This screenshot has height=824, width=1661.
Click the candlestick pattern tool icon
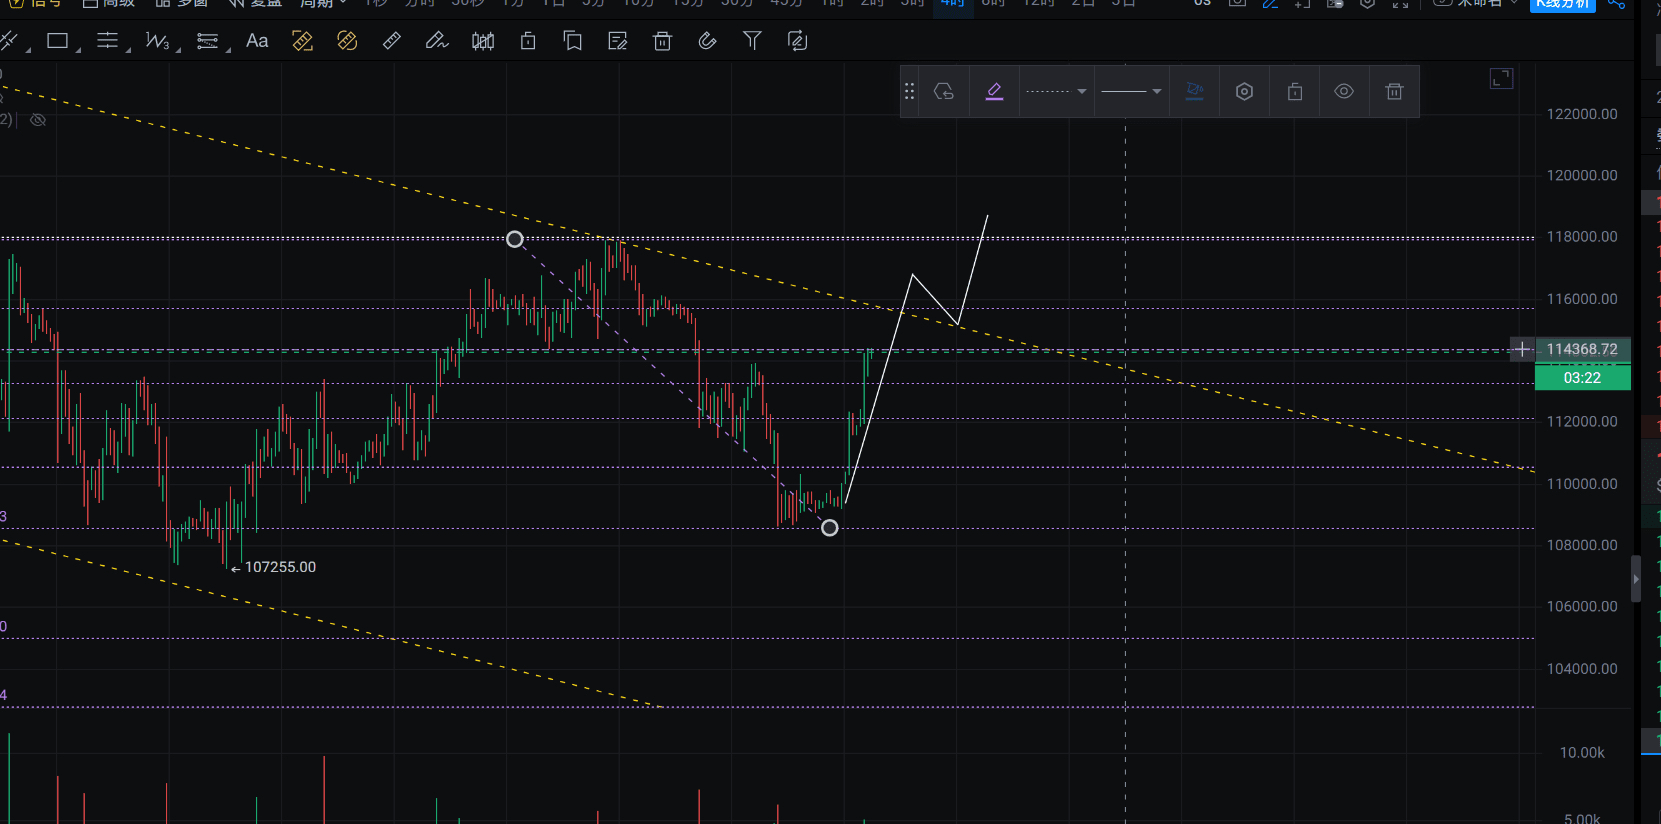click(x=483, y=41)
